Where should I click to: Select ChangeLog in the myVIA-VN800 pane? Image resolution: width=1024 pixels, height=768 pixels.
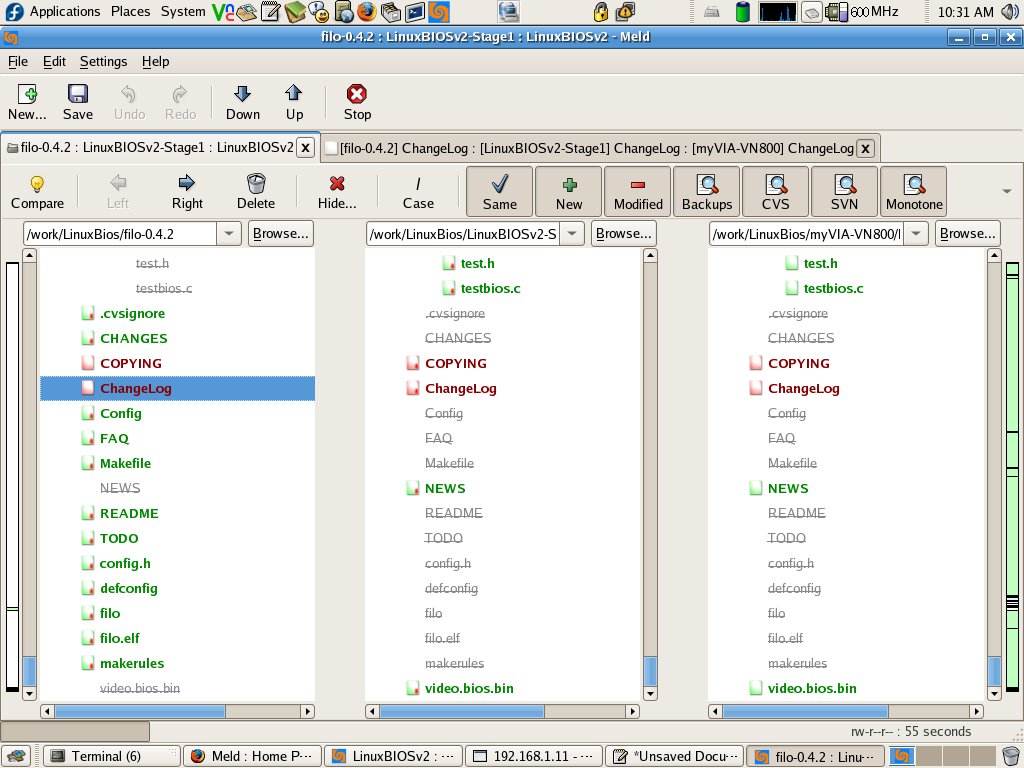(803, 389)
